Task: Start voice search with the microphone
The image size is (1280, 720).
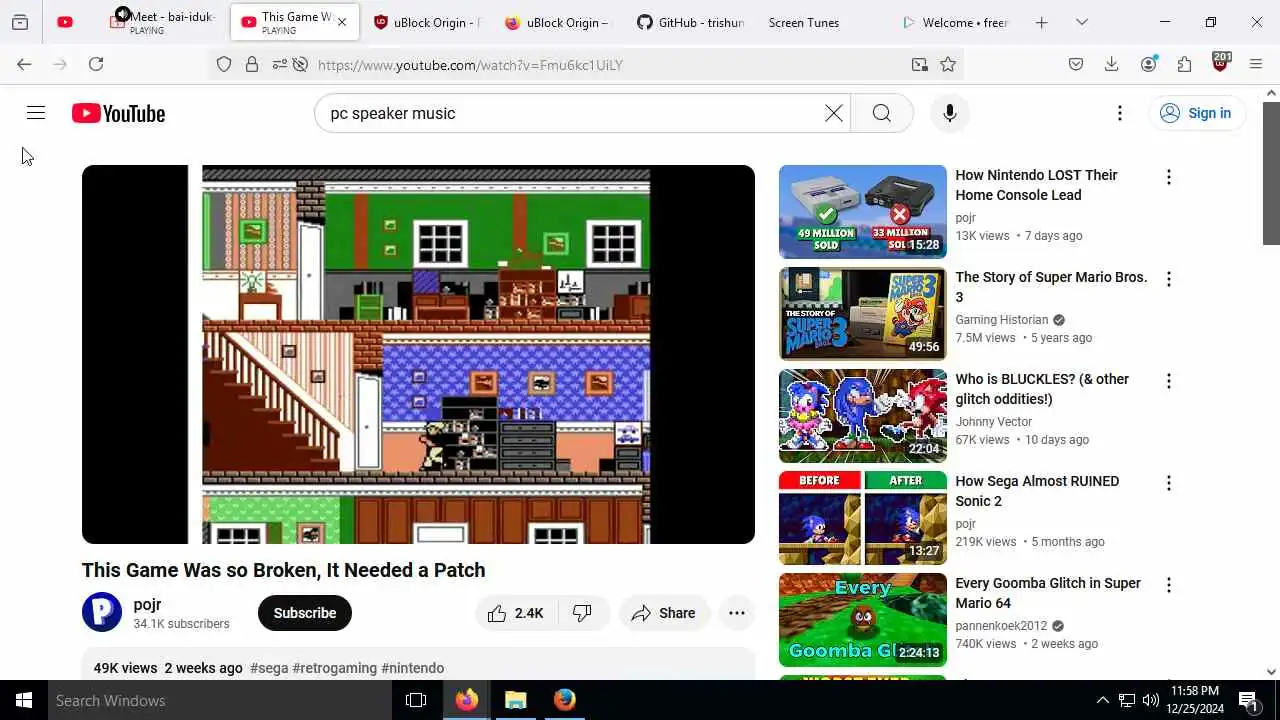Action: click(950, 113)
